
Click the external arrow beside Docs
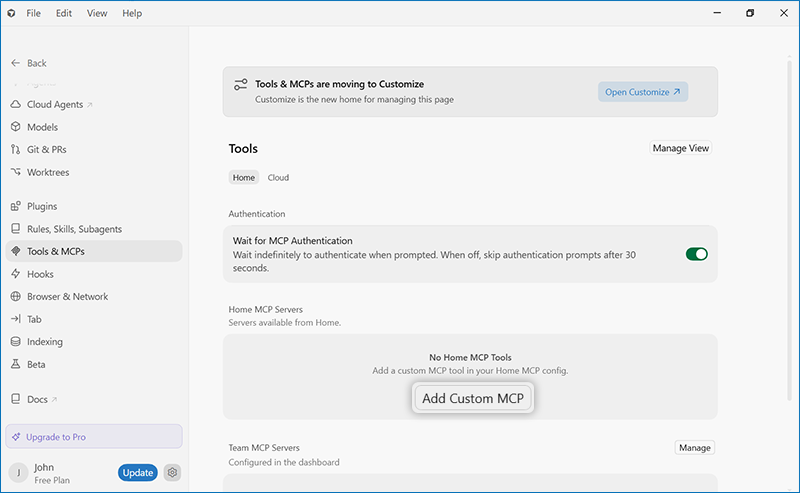click(x=55, y=400)
